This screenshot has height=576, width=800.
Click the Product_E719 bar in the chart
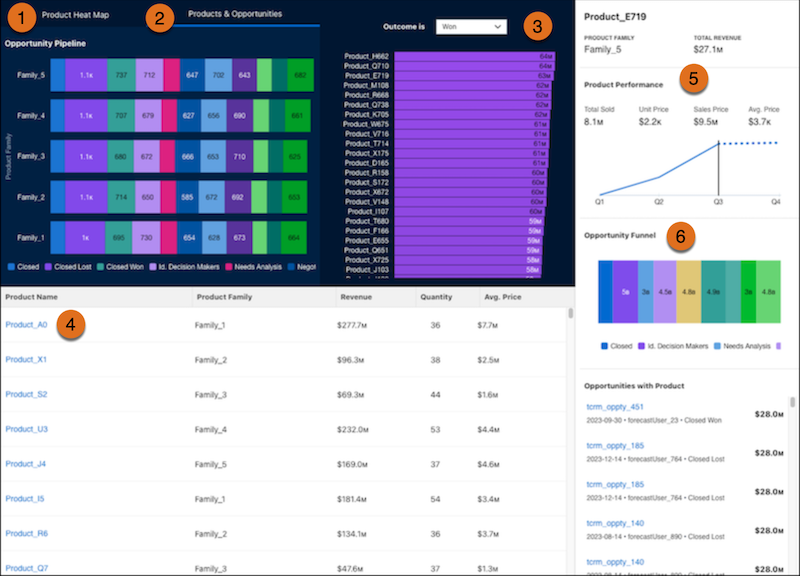pyautogui.click(x=473, y=76)
